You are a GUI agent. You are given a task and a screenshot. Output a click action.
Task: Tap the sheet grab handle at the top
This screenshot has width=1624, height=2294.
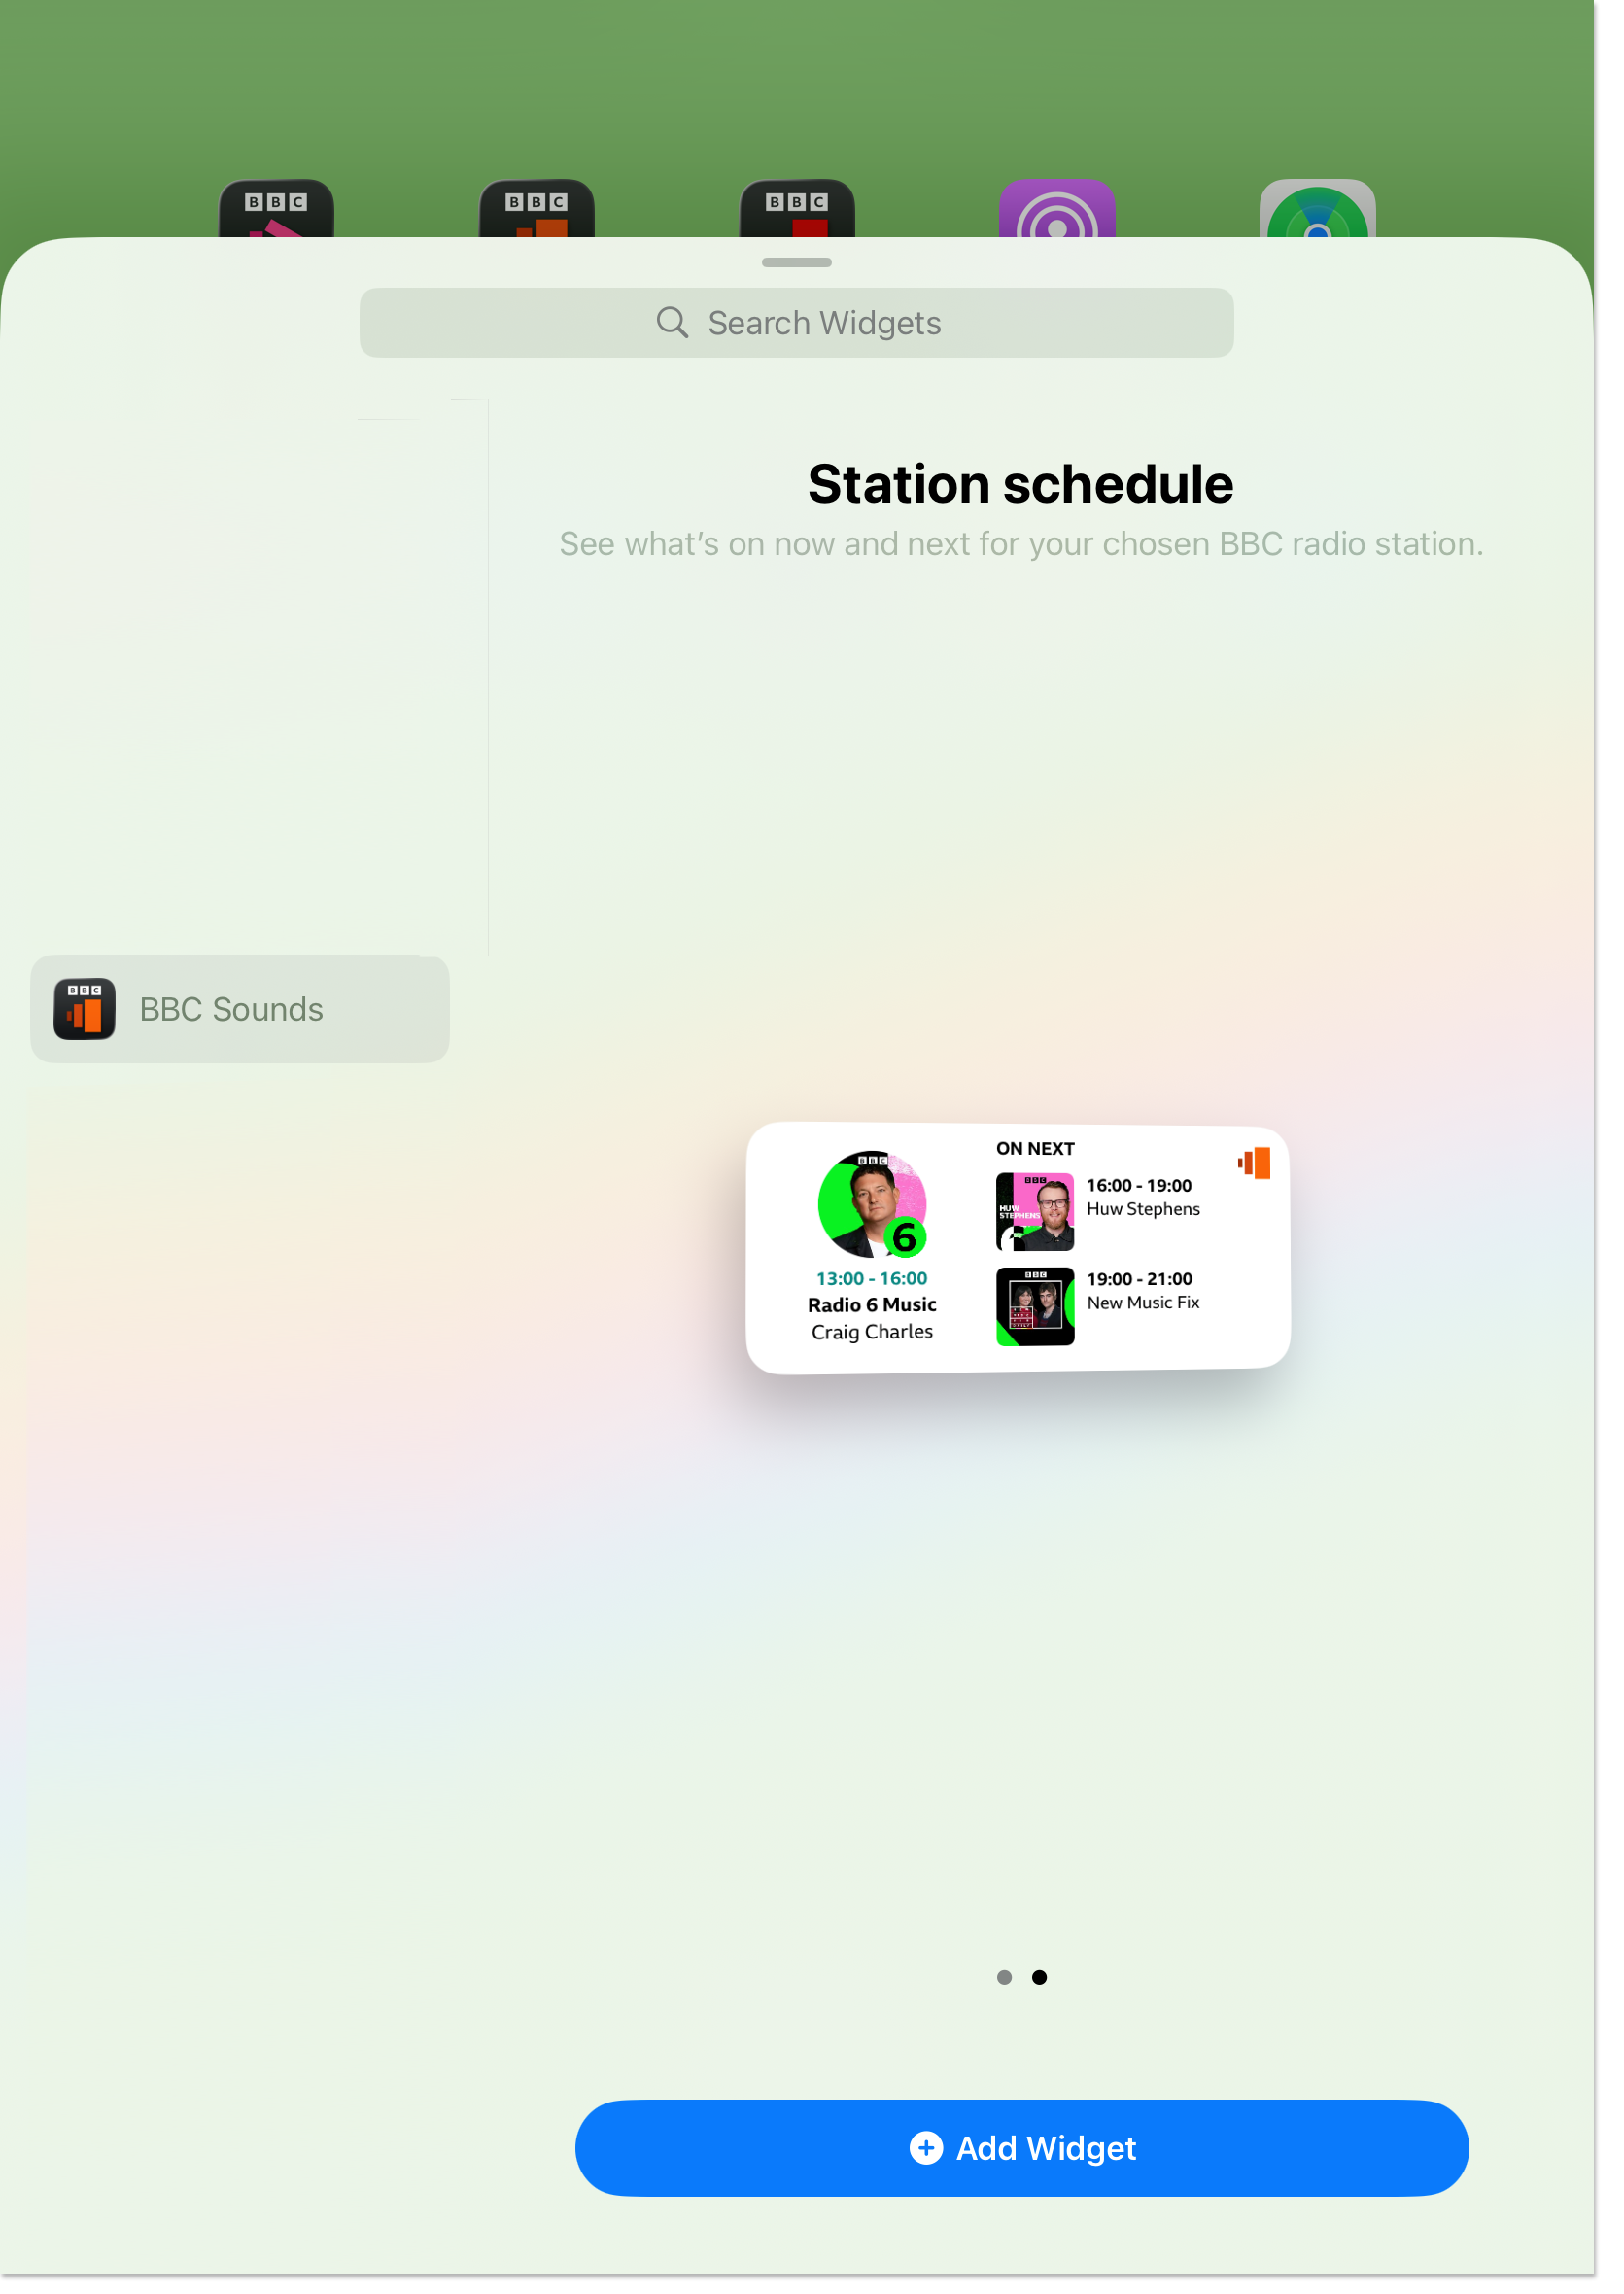[x=797, y=263]
